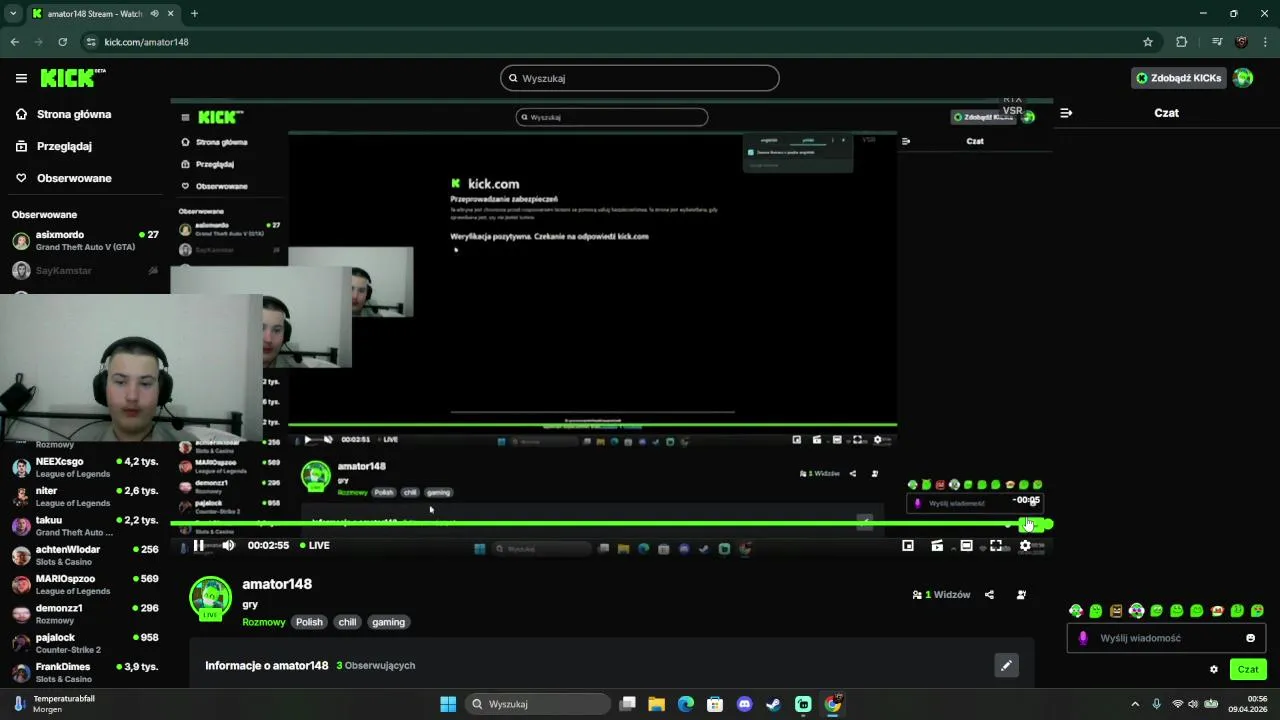The image size is (1280, 720).
Task: Open asixmordo channel
Action: pos(85,241)
